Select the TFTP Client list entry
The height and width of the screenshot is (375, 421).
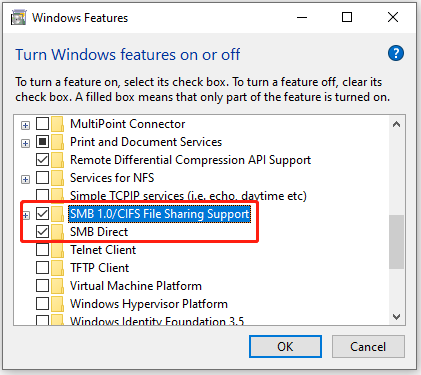[99, 268]
